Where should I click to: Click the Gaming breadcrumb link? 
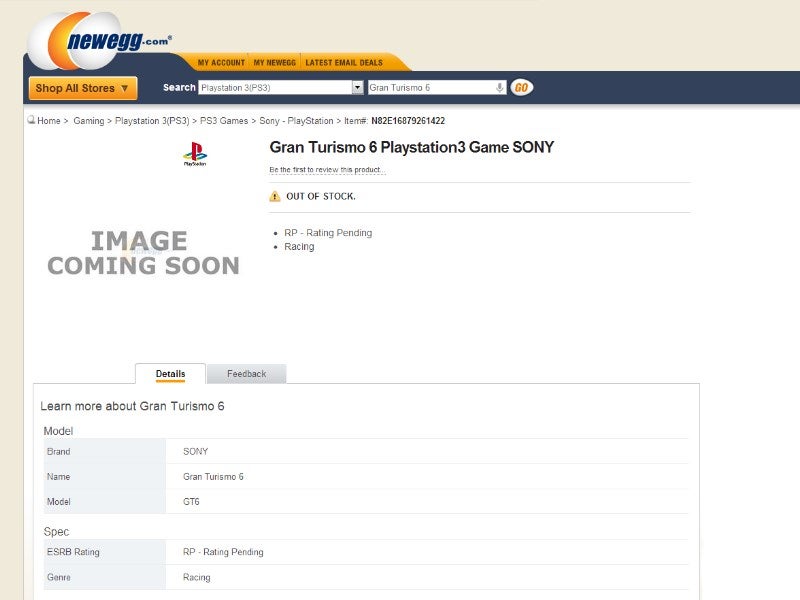pos(89,121)
